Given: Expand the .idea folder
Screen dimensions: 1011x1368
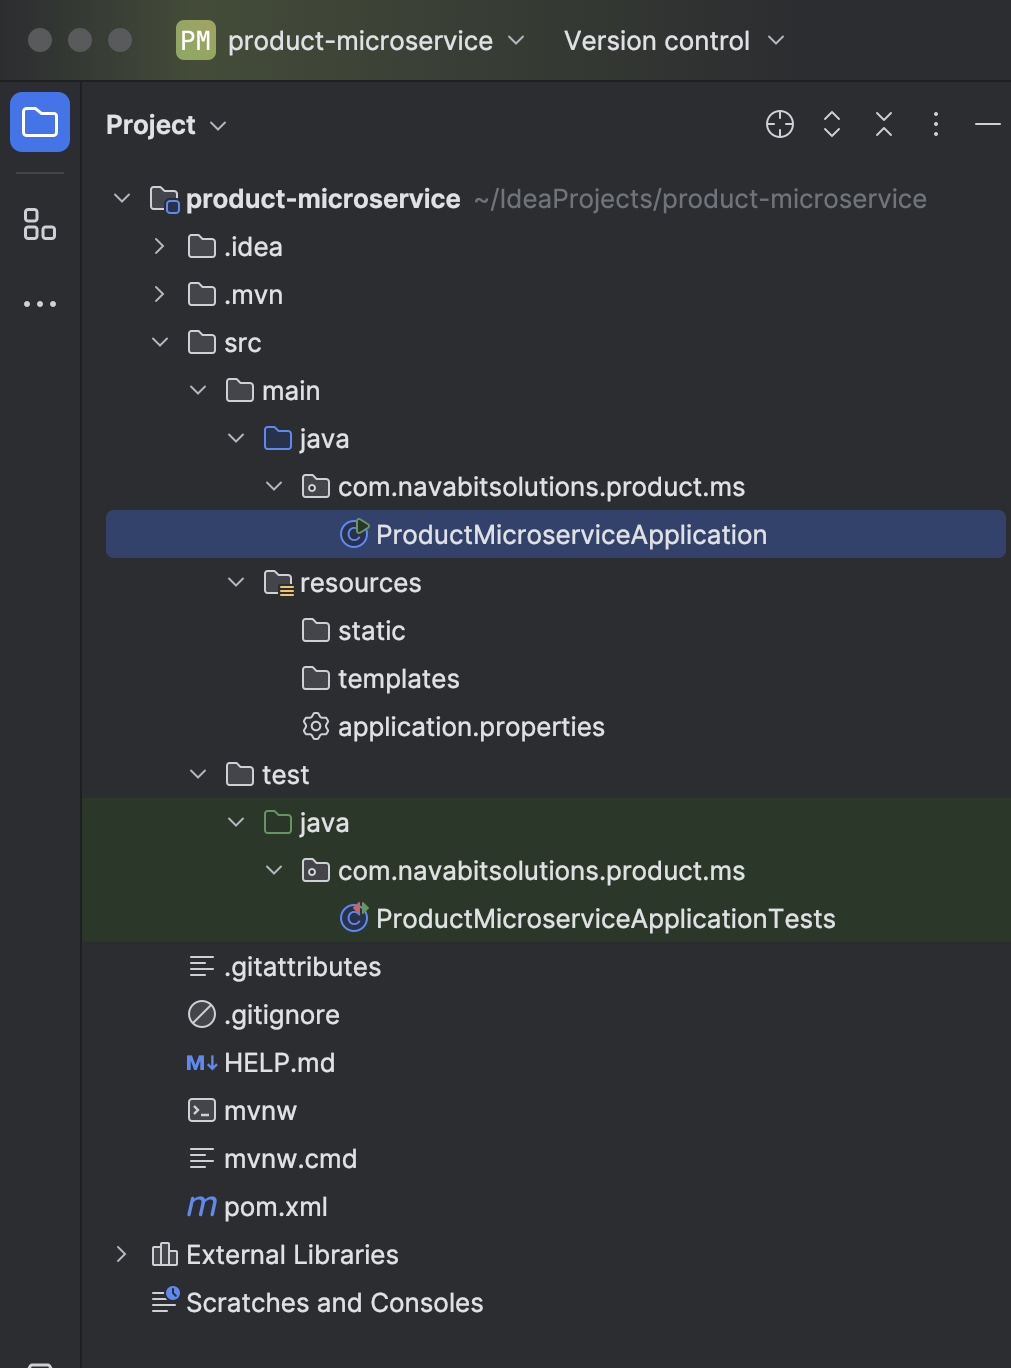Looking at the screenshot, I should 159,247.
